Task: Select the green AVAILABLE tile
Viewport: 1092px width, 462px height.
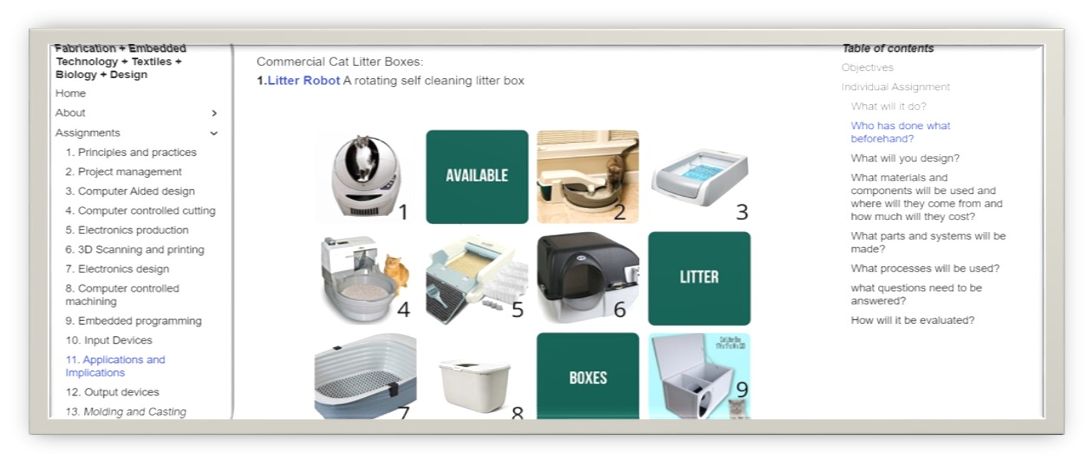Action: click(x=477, y=177)
